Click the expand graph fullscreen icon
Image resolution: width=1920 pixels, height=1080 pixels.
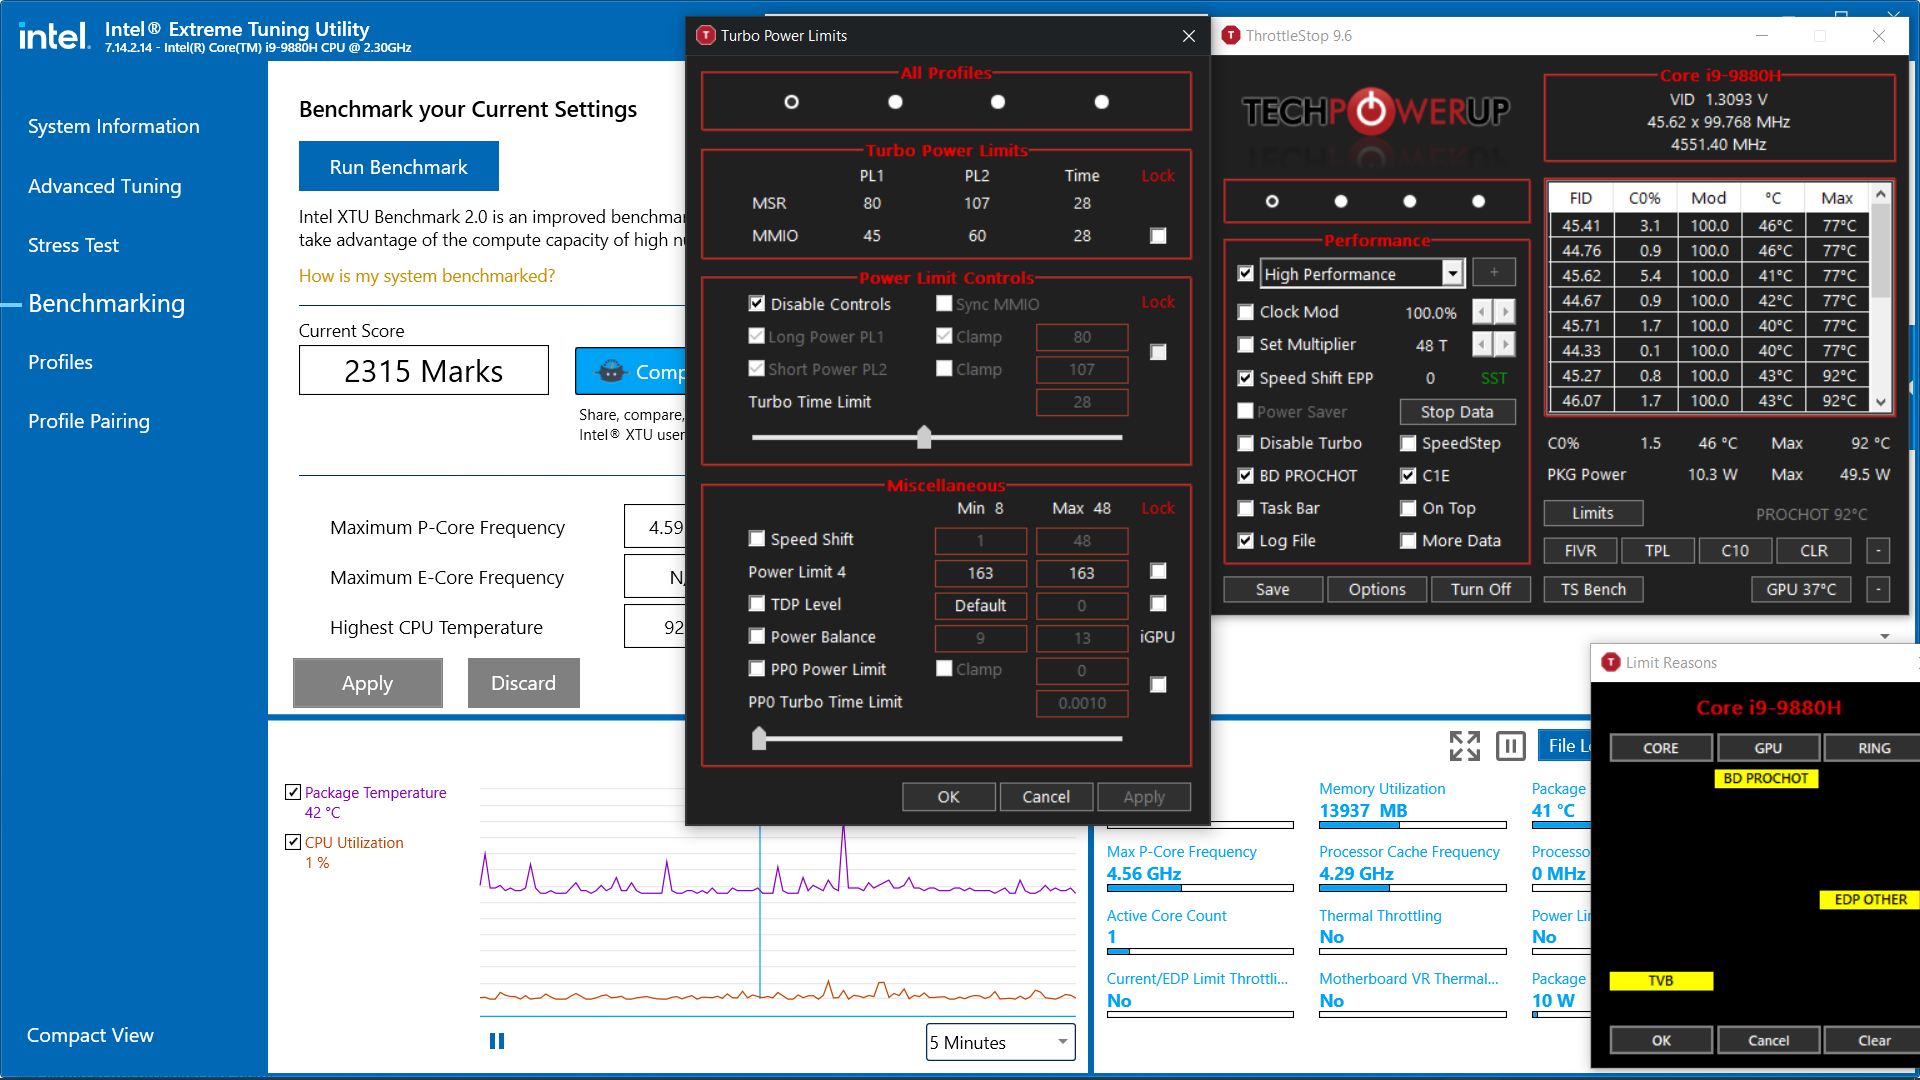coord(1465,745)
